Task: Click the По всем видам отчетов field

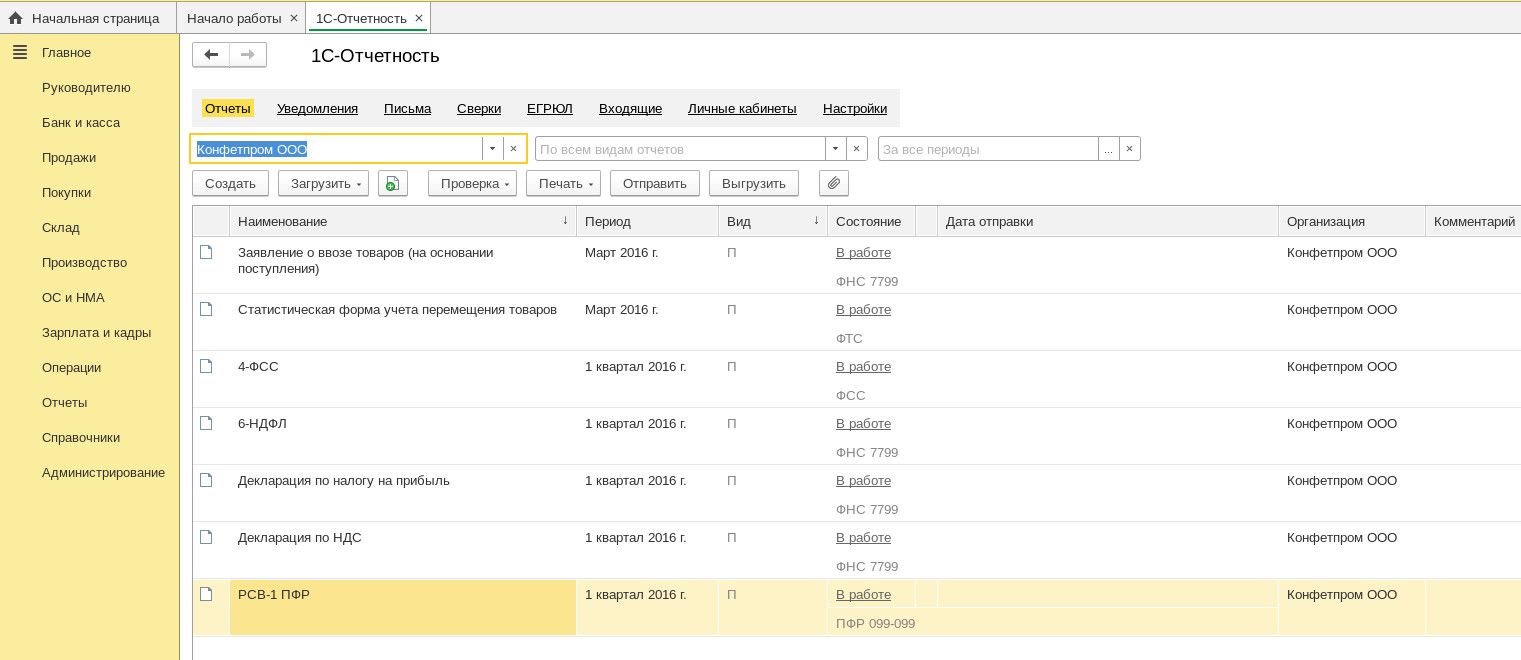Action: pos(680,149)
